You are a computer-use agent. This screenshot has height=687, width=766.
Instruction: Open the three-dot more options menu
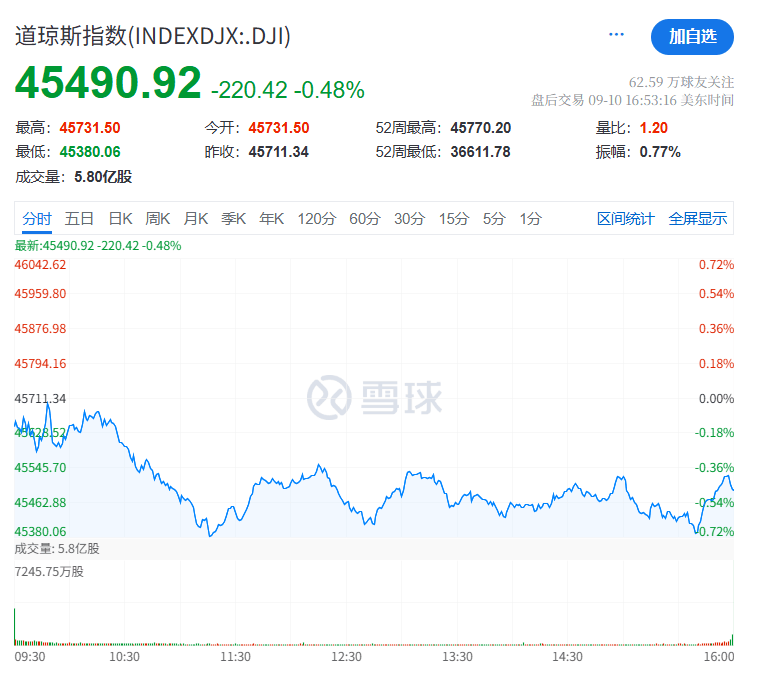click(x=616, y=34)
